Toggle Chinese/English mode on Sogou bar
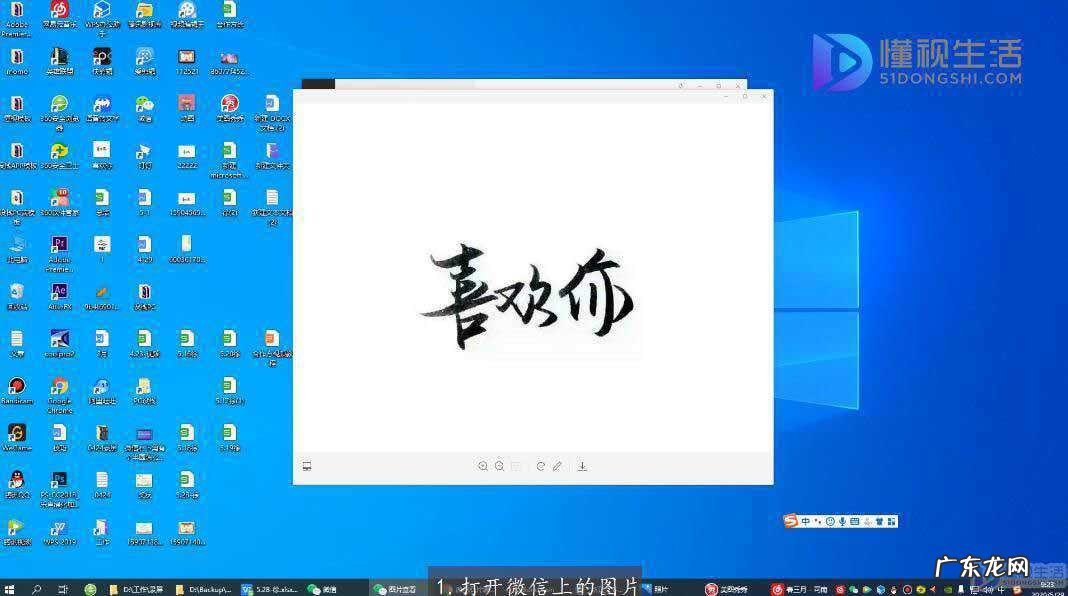Screen dimensions: 1068x596 [x=806, y=521]
